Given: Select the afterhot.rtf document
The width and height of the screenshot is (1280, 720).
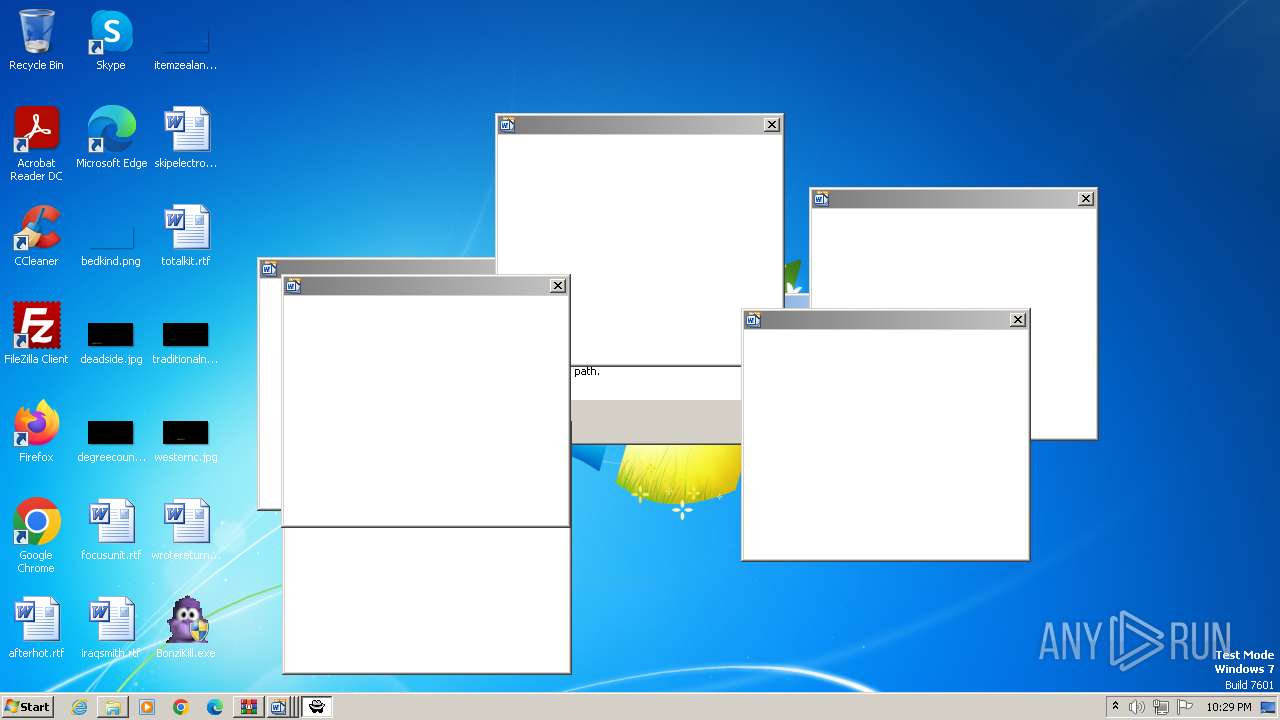Looking at the screenshot, I should (x=36, y=628).
